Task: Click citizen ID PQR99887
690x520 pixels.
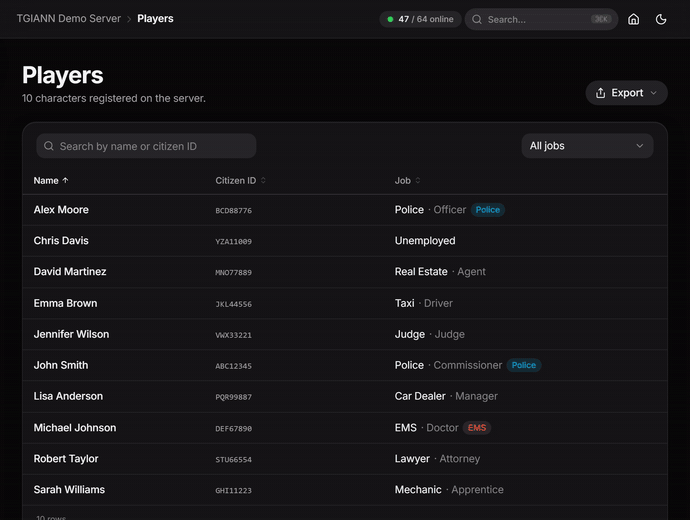Action: tap(234, 397)
